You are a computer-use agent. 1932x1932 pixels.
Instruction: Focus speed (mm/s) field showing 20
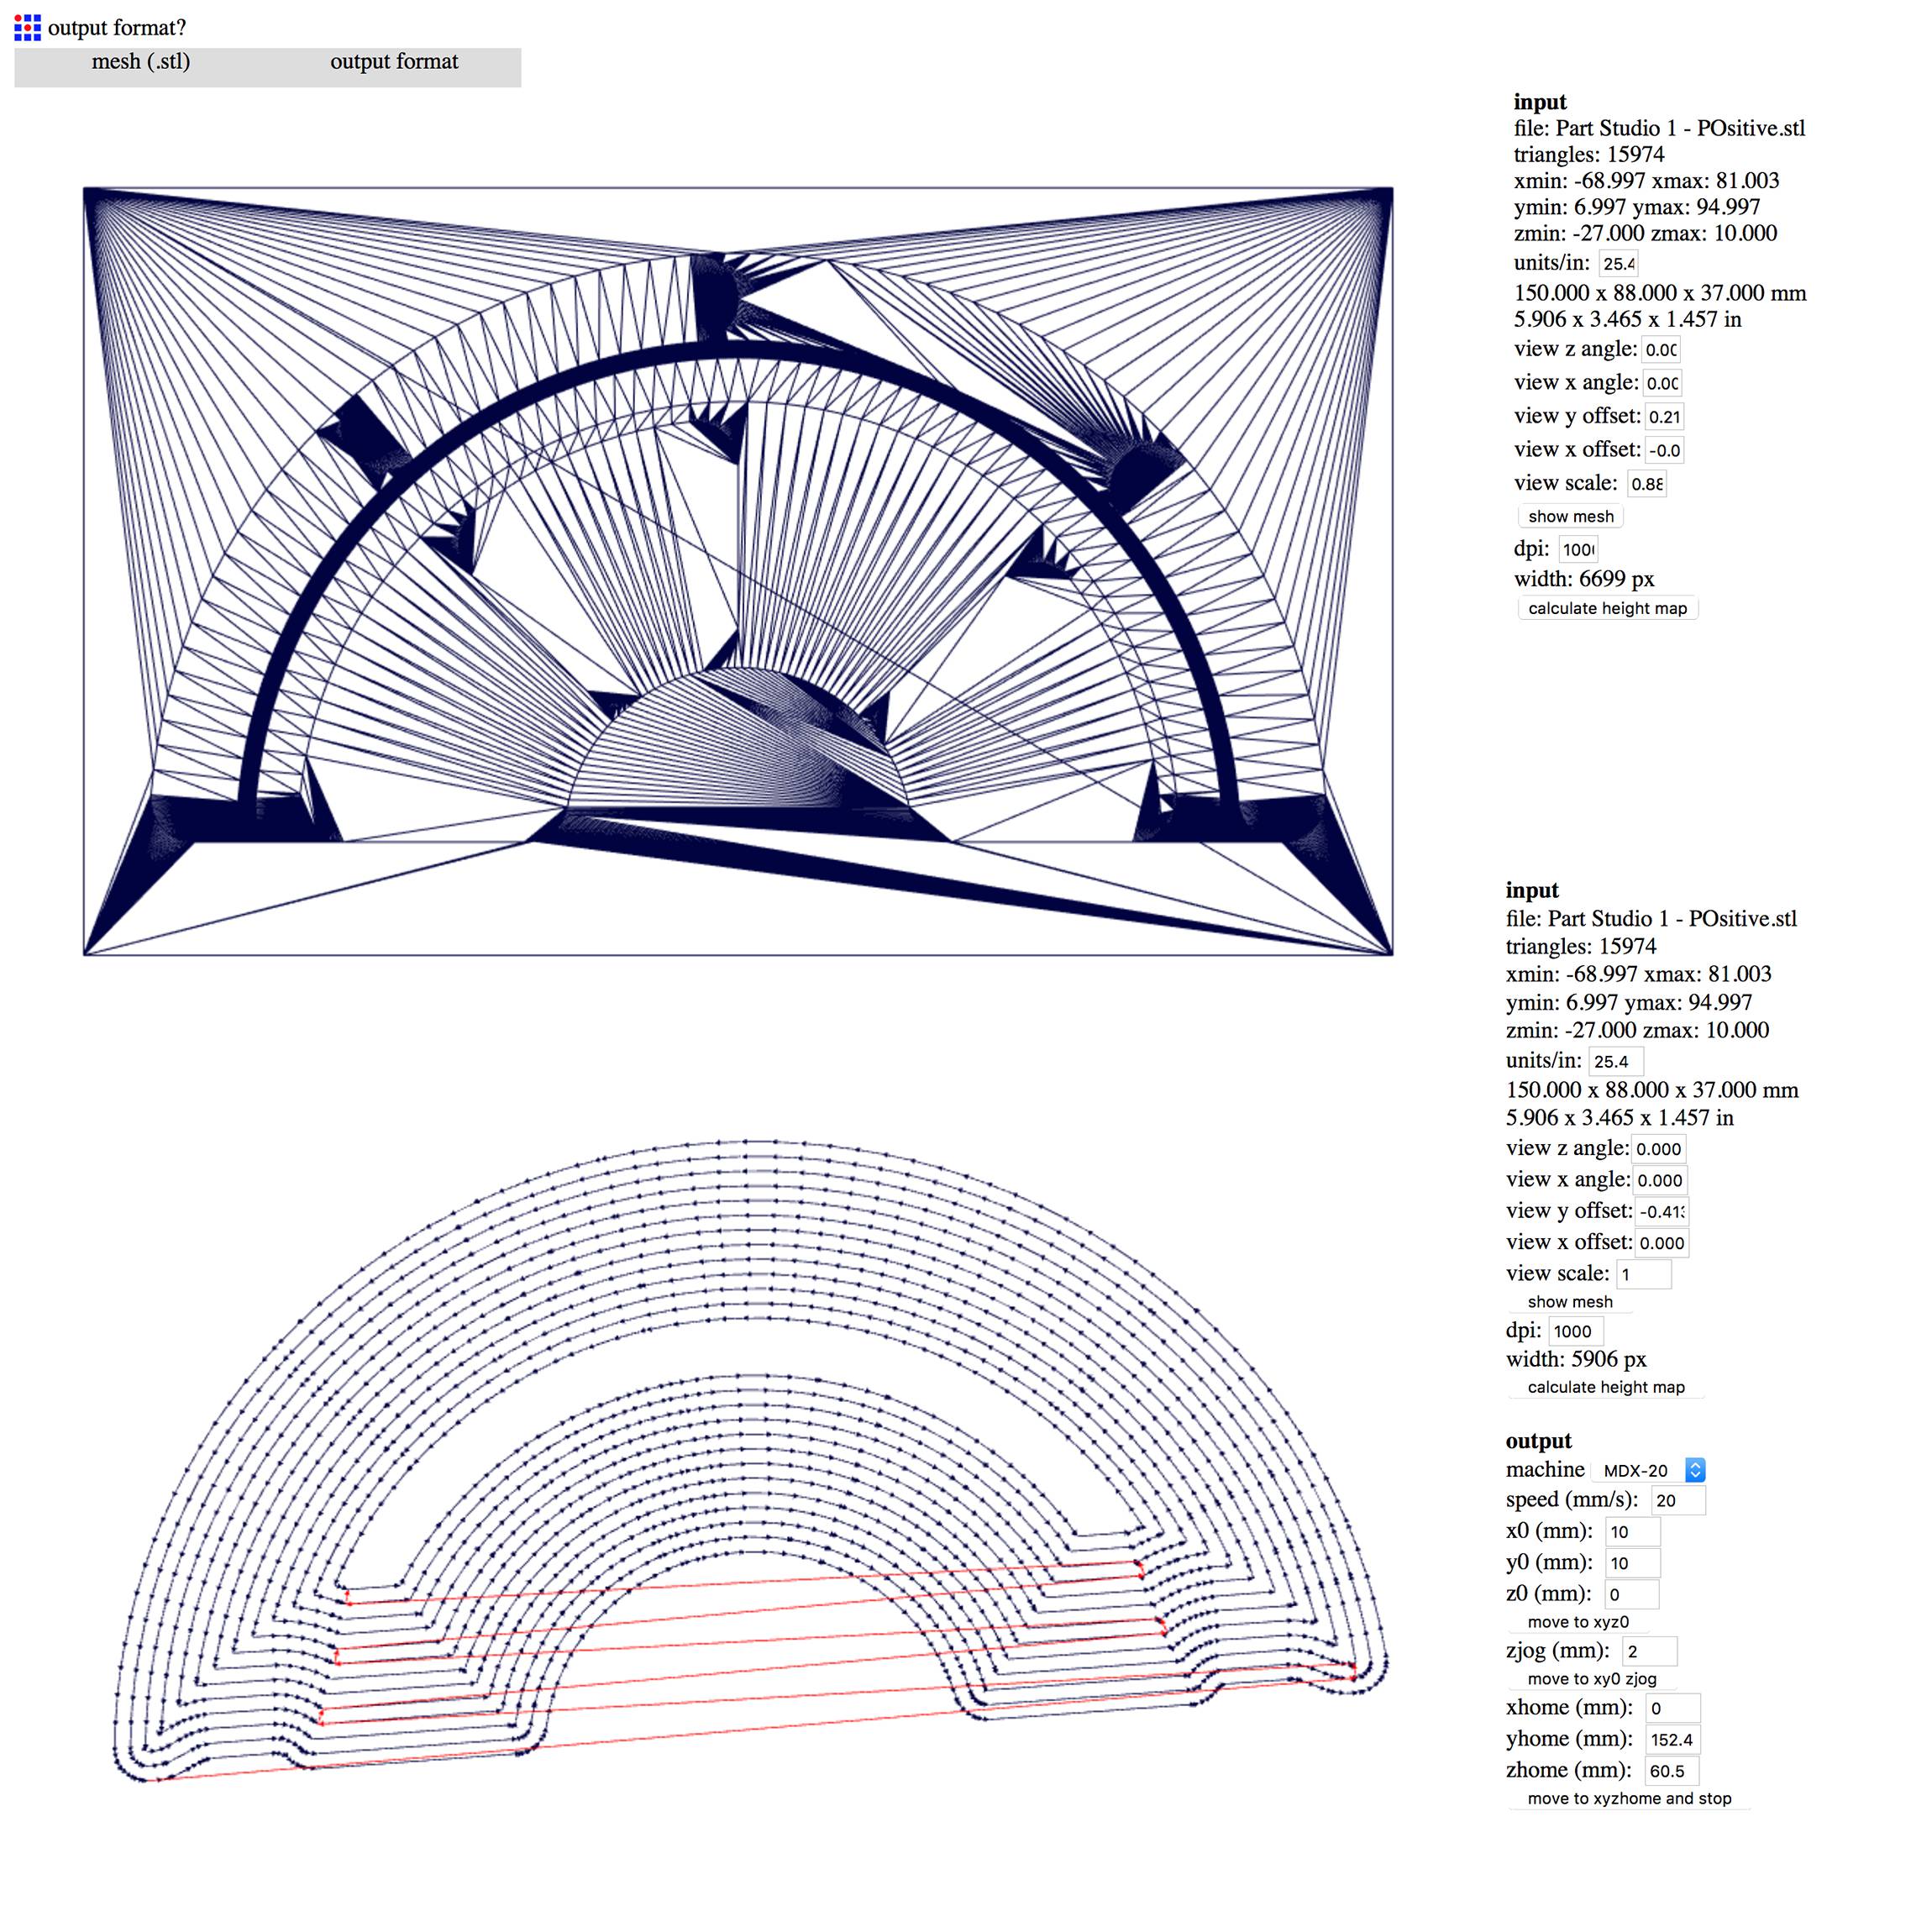(1678, 1500)
